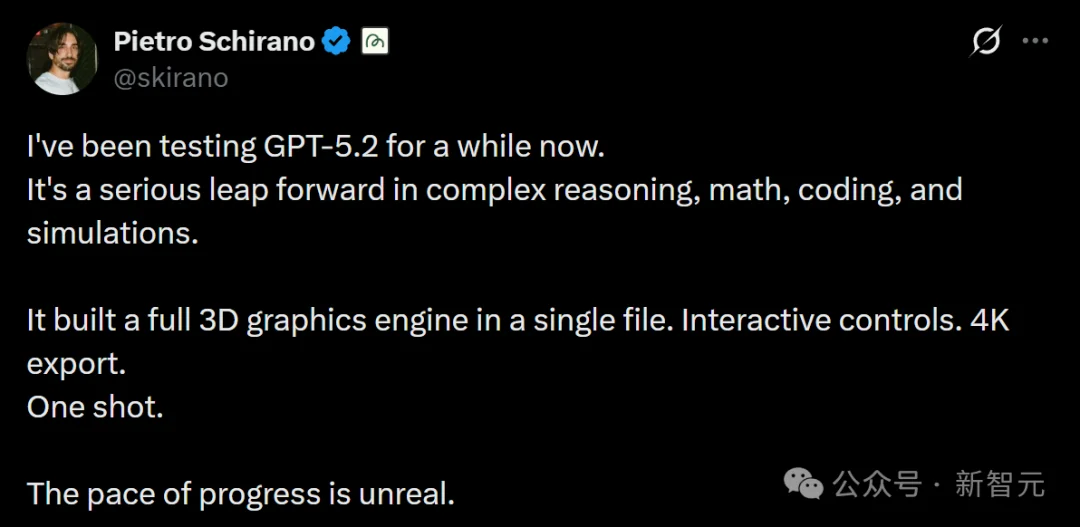The width and height of the screenshot is (1080, 527).
Task: Click the green affiliation badge icon
Action: coord(375,42)
